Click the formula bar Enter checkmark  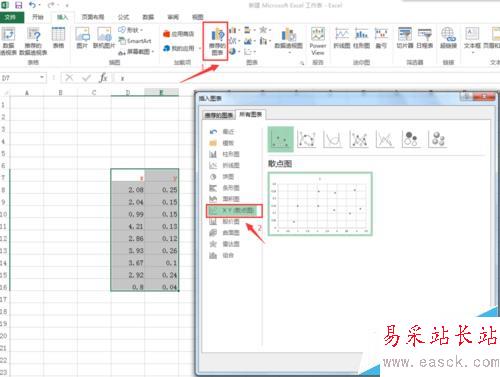pyautogui.click(x=86, y=78)
